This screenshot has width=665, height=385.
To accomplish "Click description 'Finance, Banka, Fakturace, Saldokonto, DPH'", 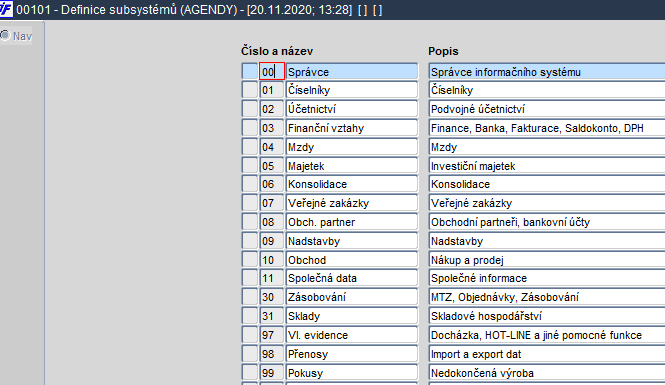I will [547, 128].
